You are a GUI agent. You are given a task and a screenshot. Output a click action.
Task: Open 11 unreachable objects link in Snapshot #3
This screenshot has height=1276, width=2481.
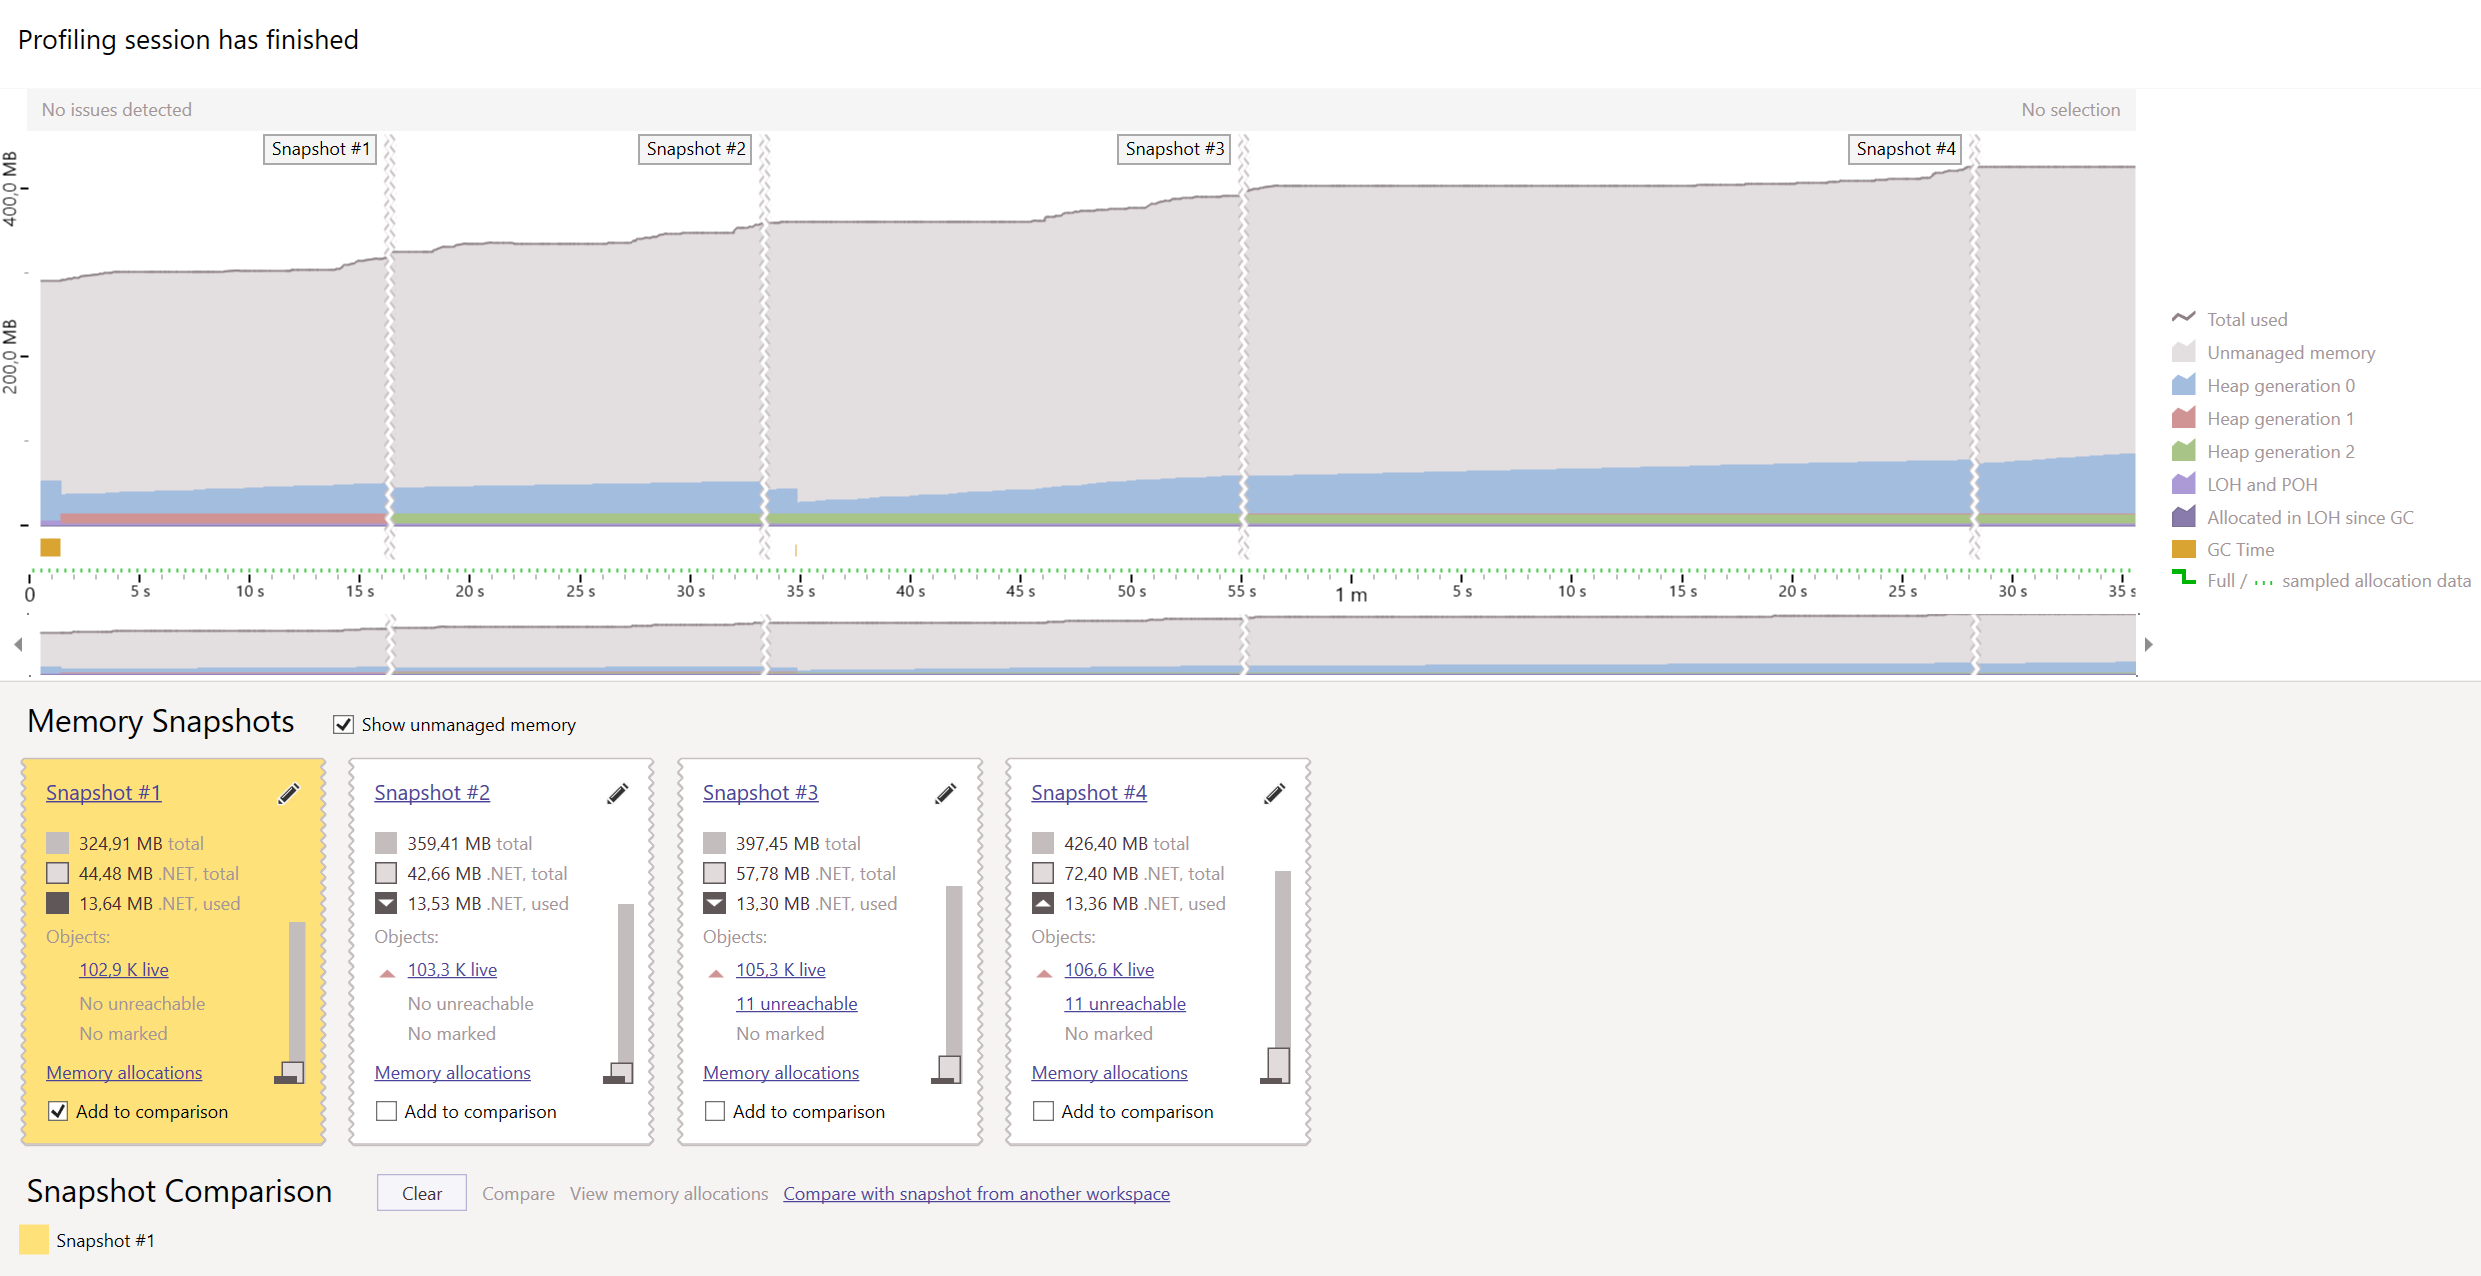click(x=796, y=1004)
